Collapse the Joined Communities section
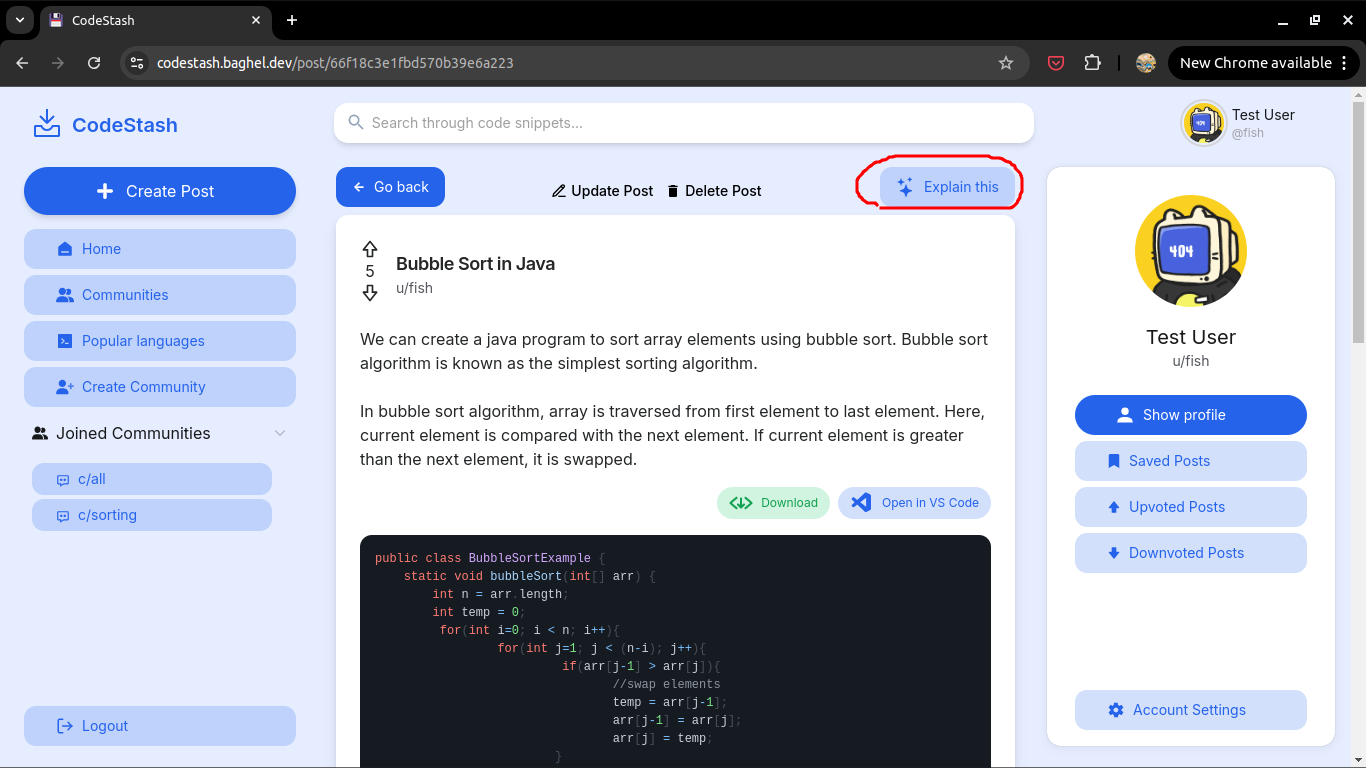Image resolution: width=1366 pixels, height=768 pixels. [x=280, y=433]
